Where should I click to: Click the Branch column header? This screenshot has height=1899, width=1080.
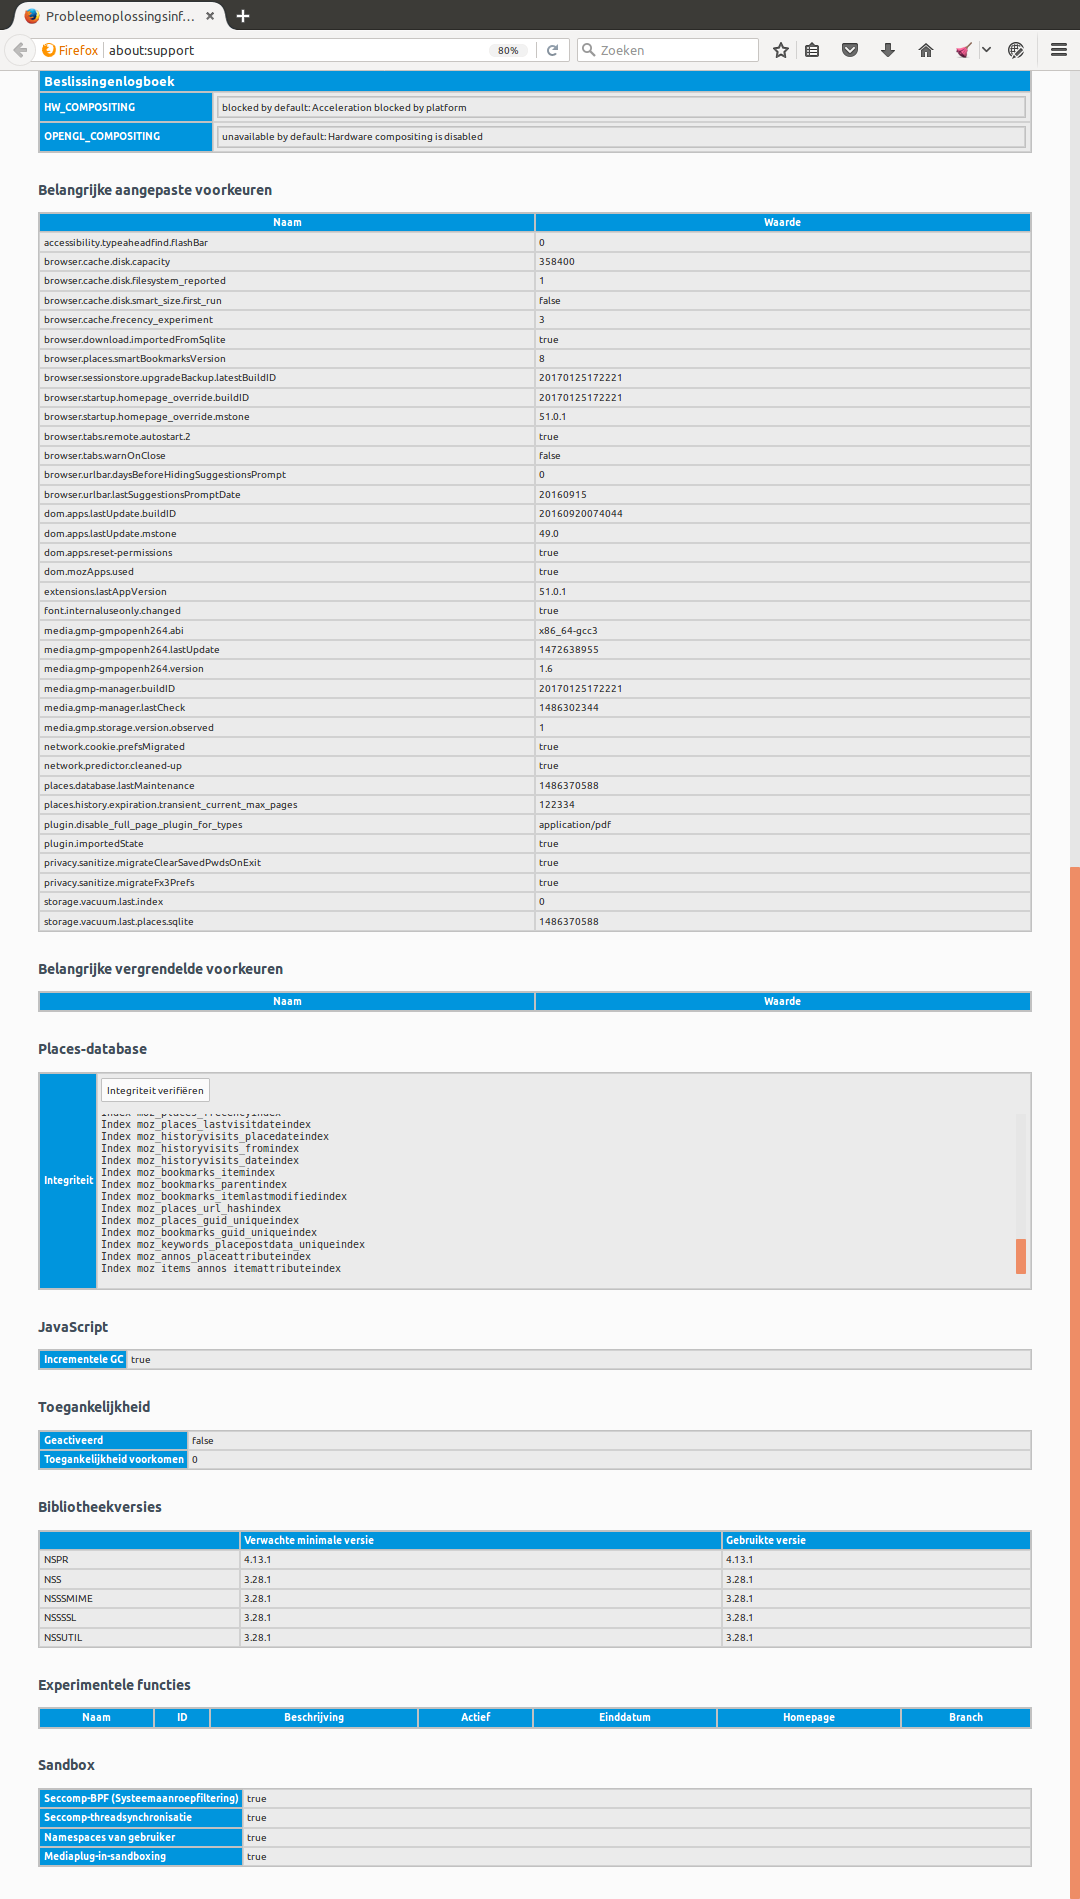(966, 1718)
